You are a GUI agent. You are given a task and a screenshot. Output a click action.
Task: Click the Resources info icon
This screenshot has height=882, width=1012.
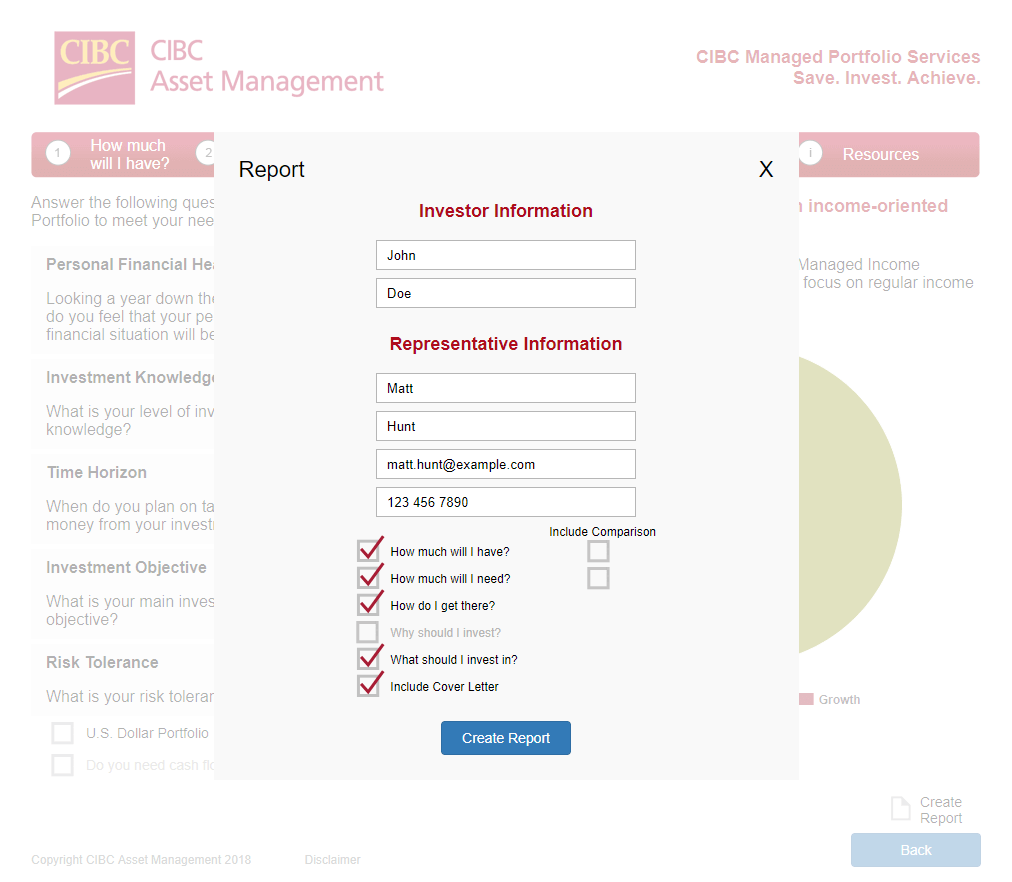tap(811, 154)
